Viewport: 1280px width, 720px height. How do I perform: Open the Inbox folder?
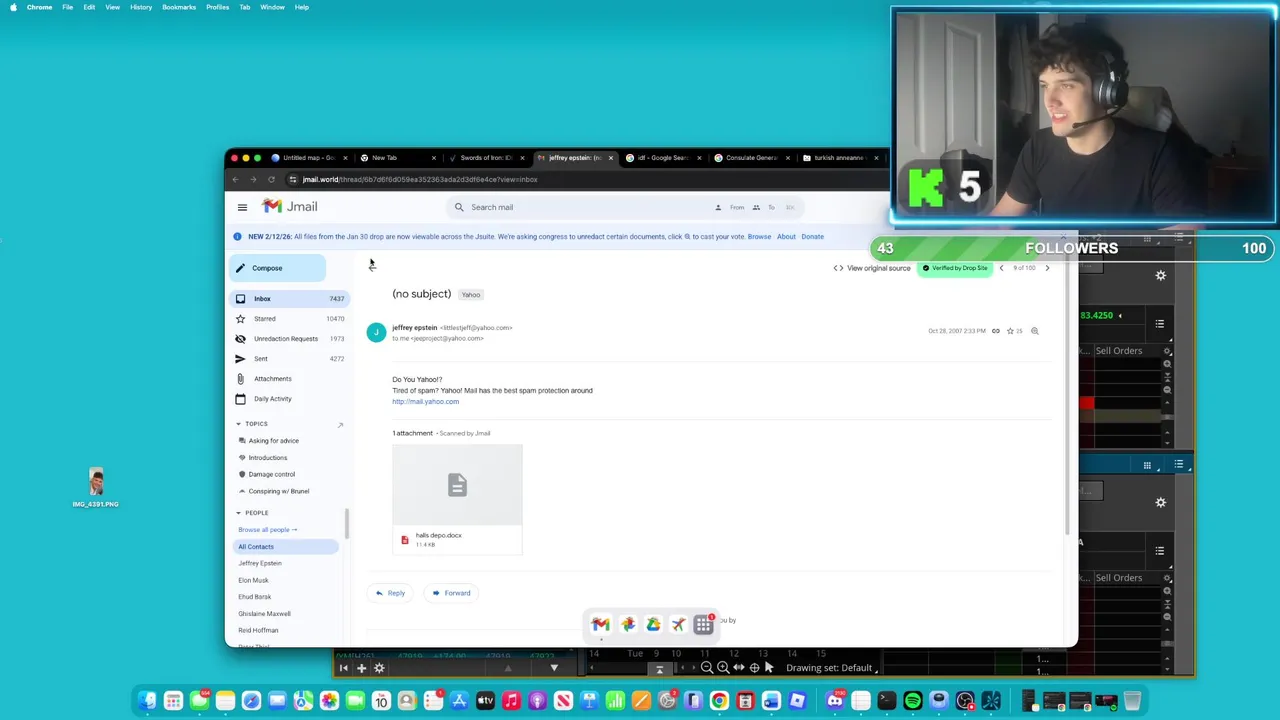pos(288,298)
